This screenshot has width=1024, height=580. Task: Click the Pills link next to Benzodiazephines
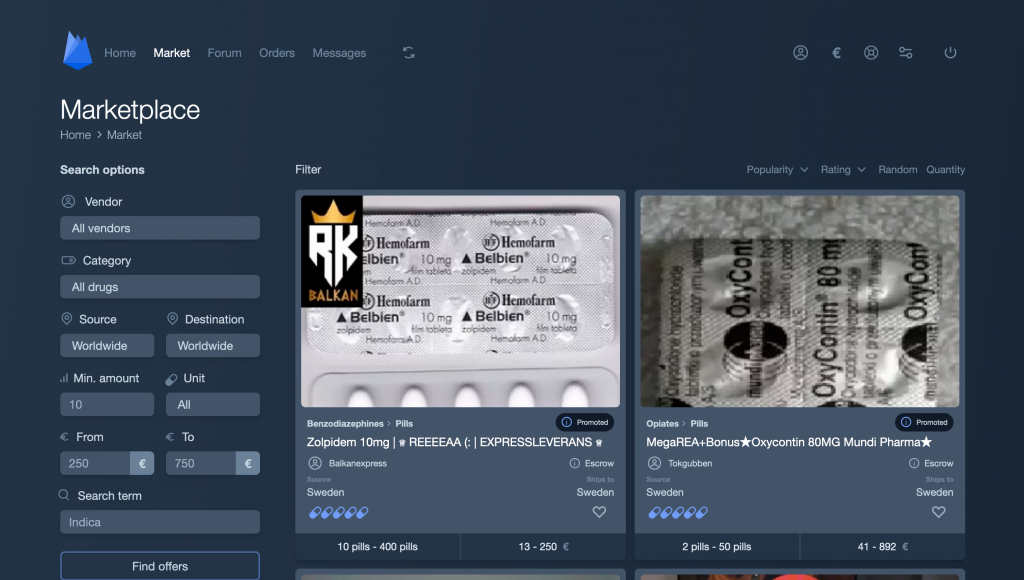[404, 424]
